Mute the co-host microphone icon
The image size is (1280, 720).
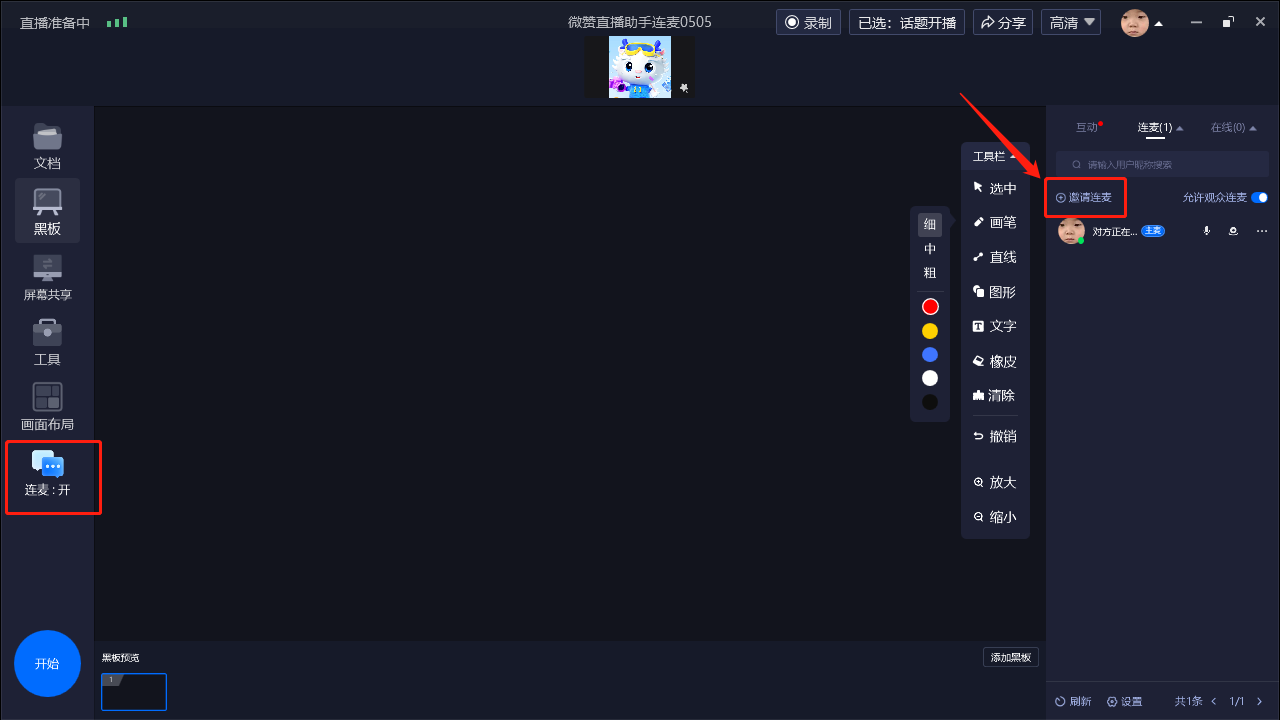[1207, 231]
